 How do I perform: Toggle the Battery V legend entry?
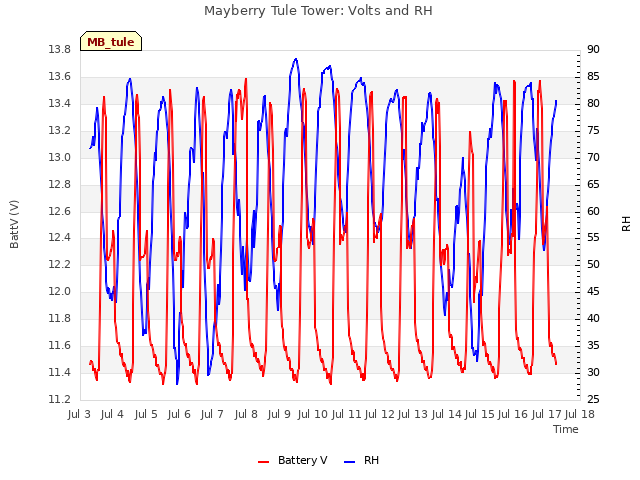click(x=293, y=460)
